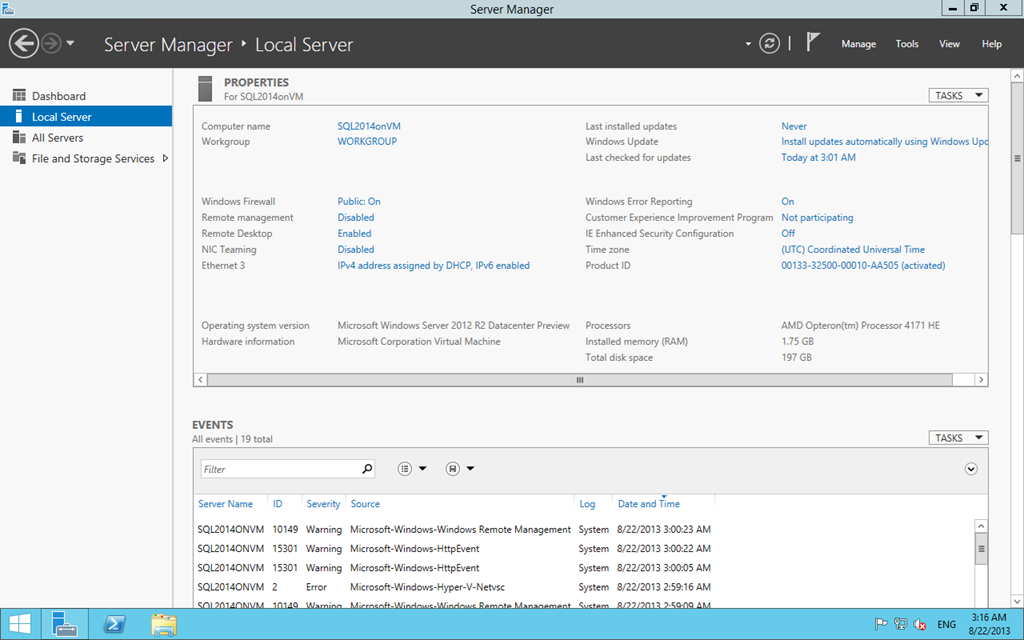Sort events by Log column
This screenshot has width=1024, height=640.
coord(587,504)
